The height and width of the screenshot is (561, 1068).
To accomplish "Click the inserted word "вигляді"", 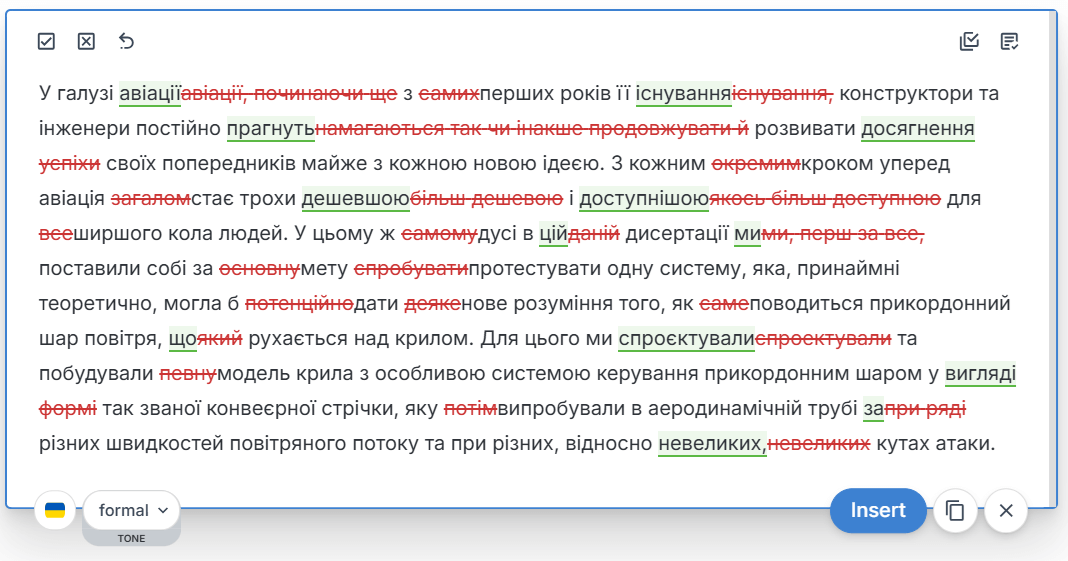I will click(x=980, y=374).
